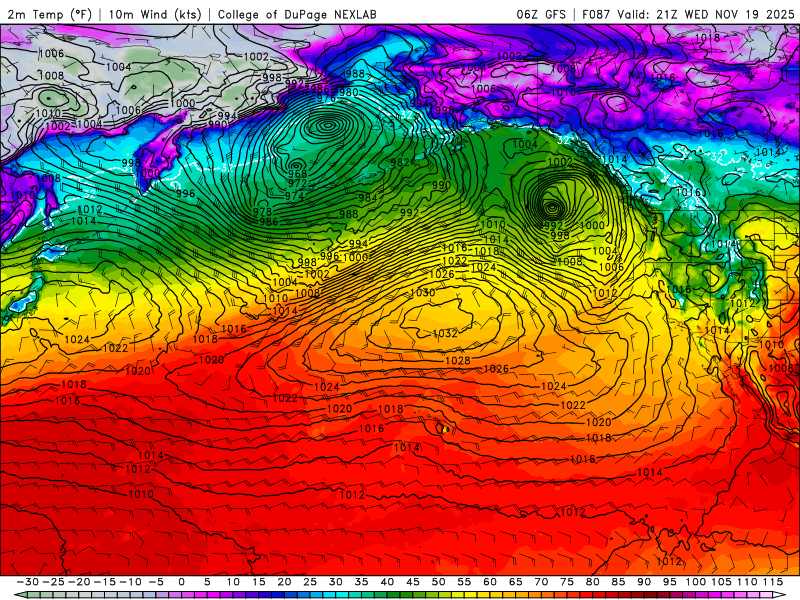Click the "10m Wind (kts)" header label

click(x=155, y=14)
